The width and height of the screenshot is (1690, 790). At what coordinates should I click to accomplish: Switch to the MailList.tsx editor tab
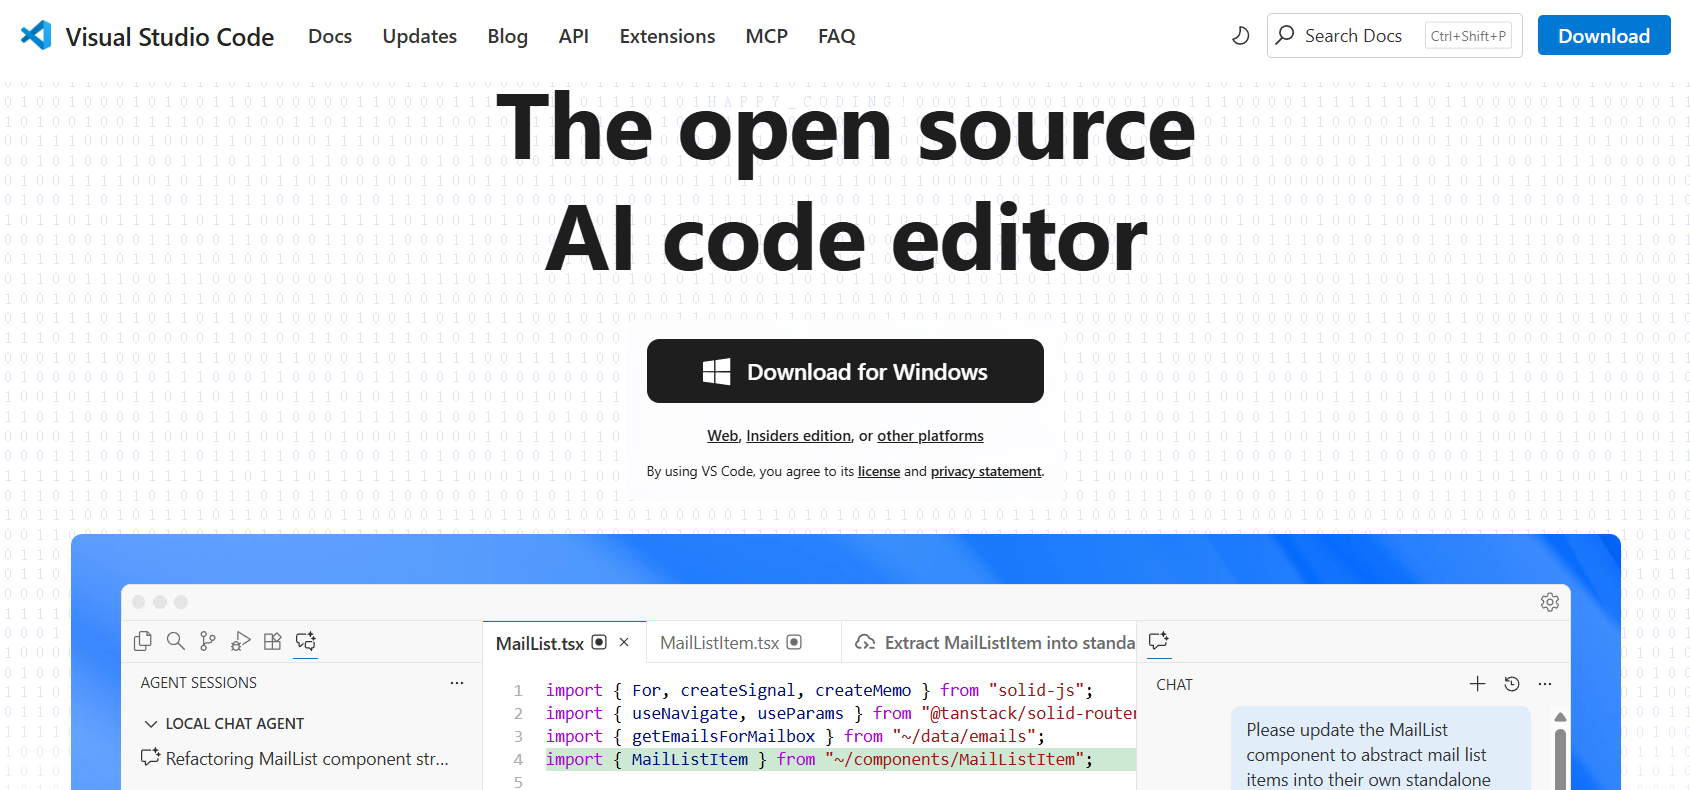564,642
